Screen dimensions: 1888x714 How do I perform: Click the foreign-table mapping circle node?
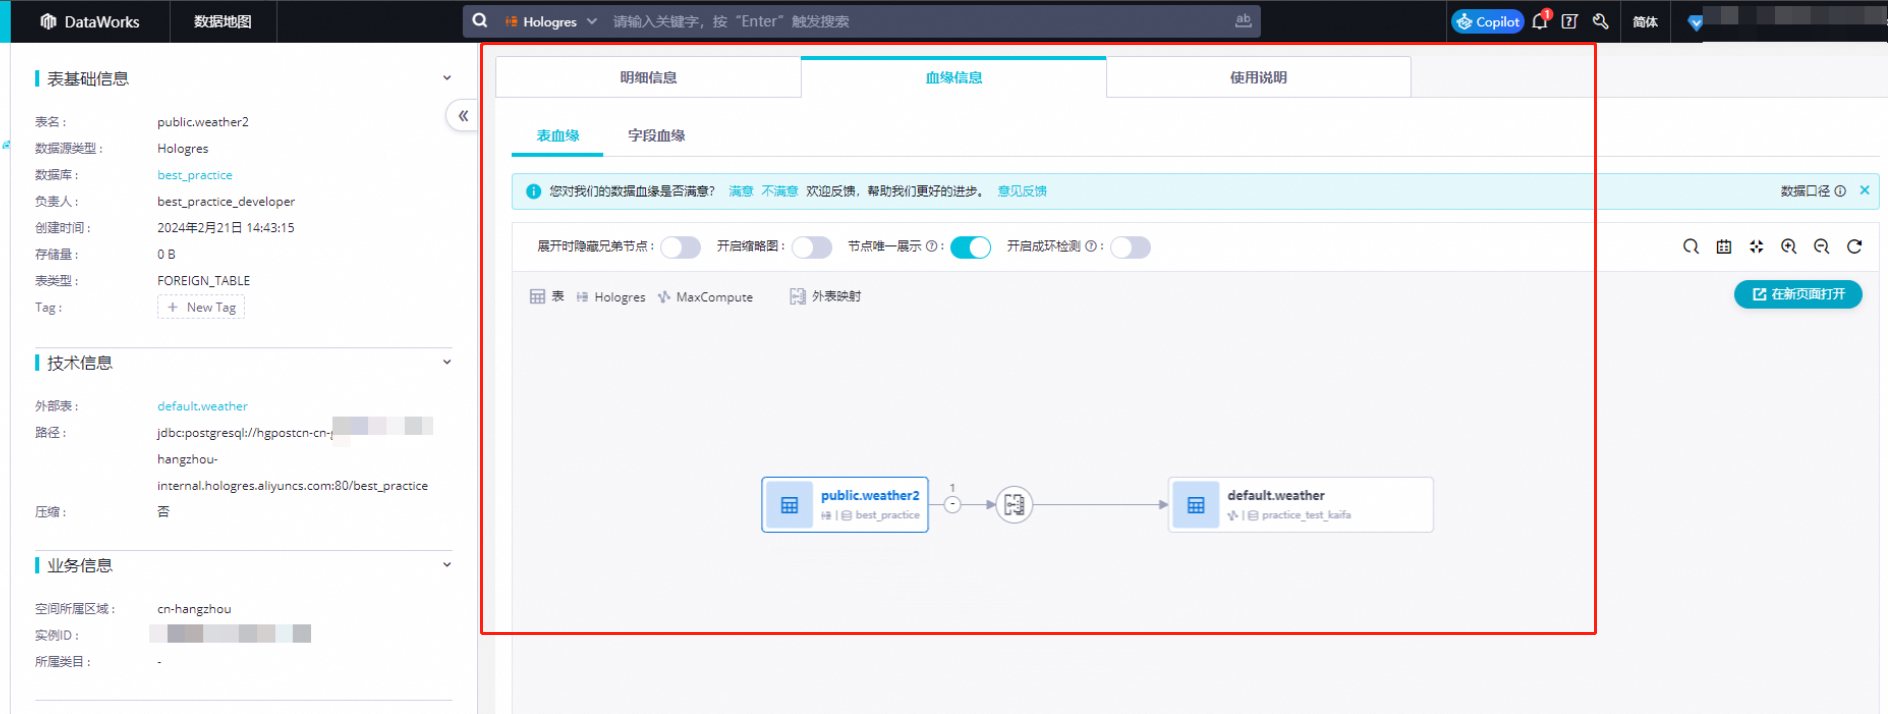[x=1014, y=505]
